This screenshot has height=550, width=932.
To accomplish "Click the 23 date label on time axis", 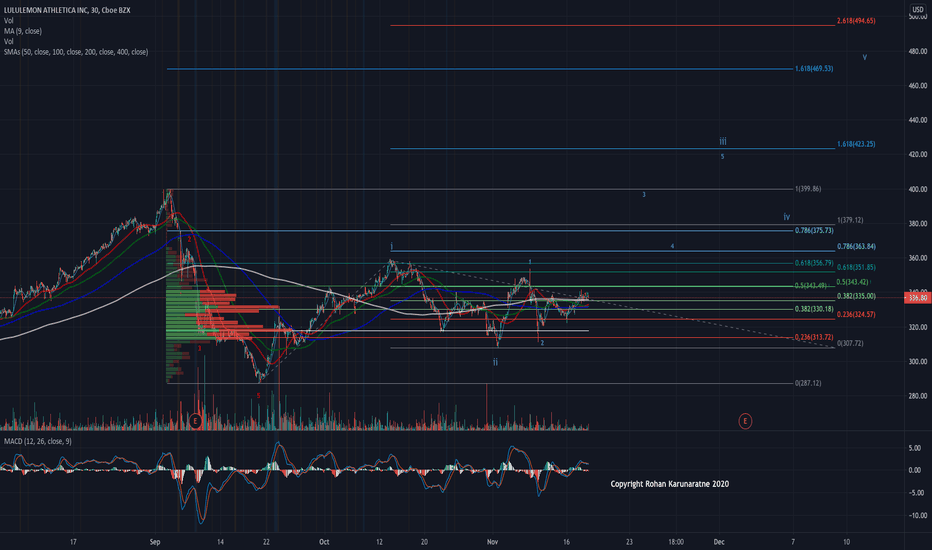I will pos(629,542).
